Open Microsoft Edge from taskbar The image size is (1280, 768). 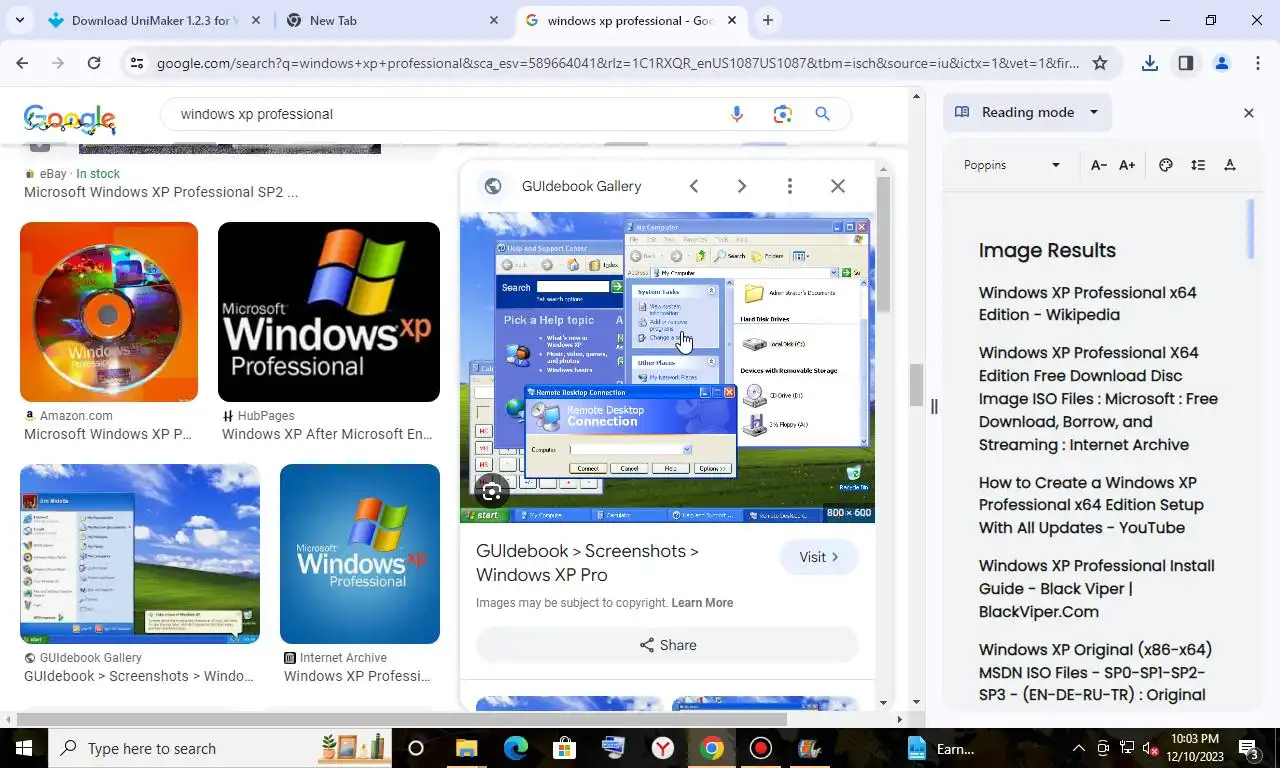point(516,748)
